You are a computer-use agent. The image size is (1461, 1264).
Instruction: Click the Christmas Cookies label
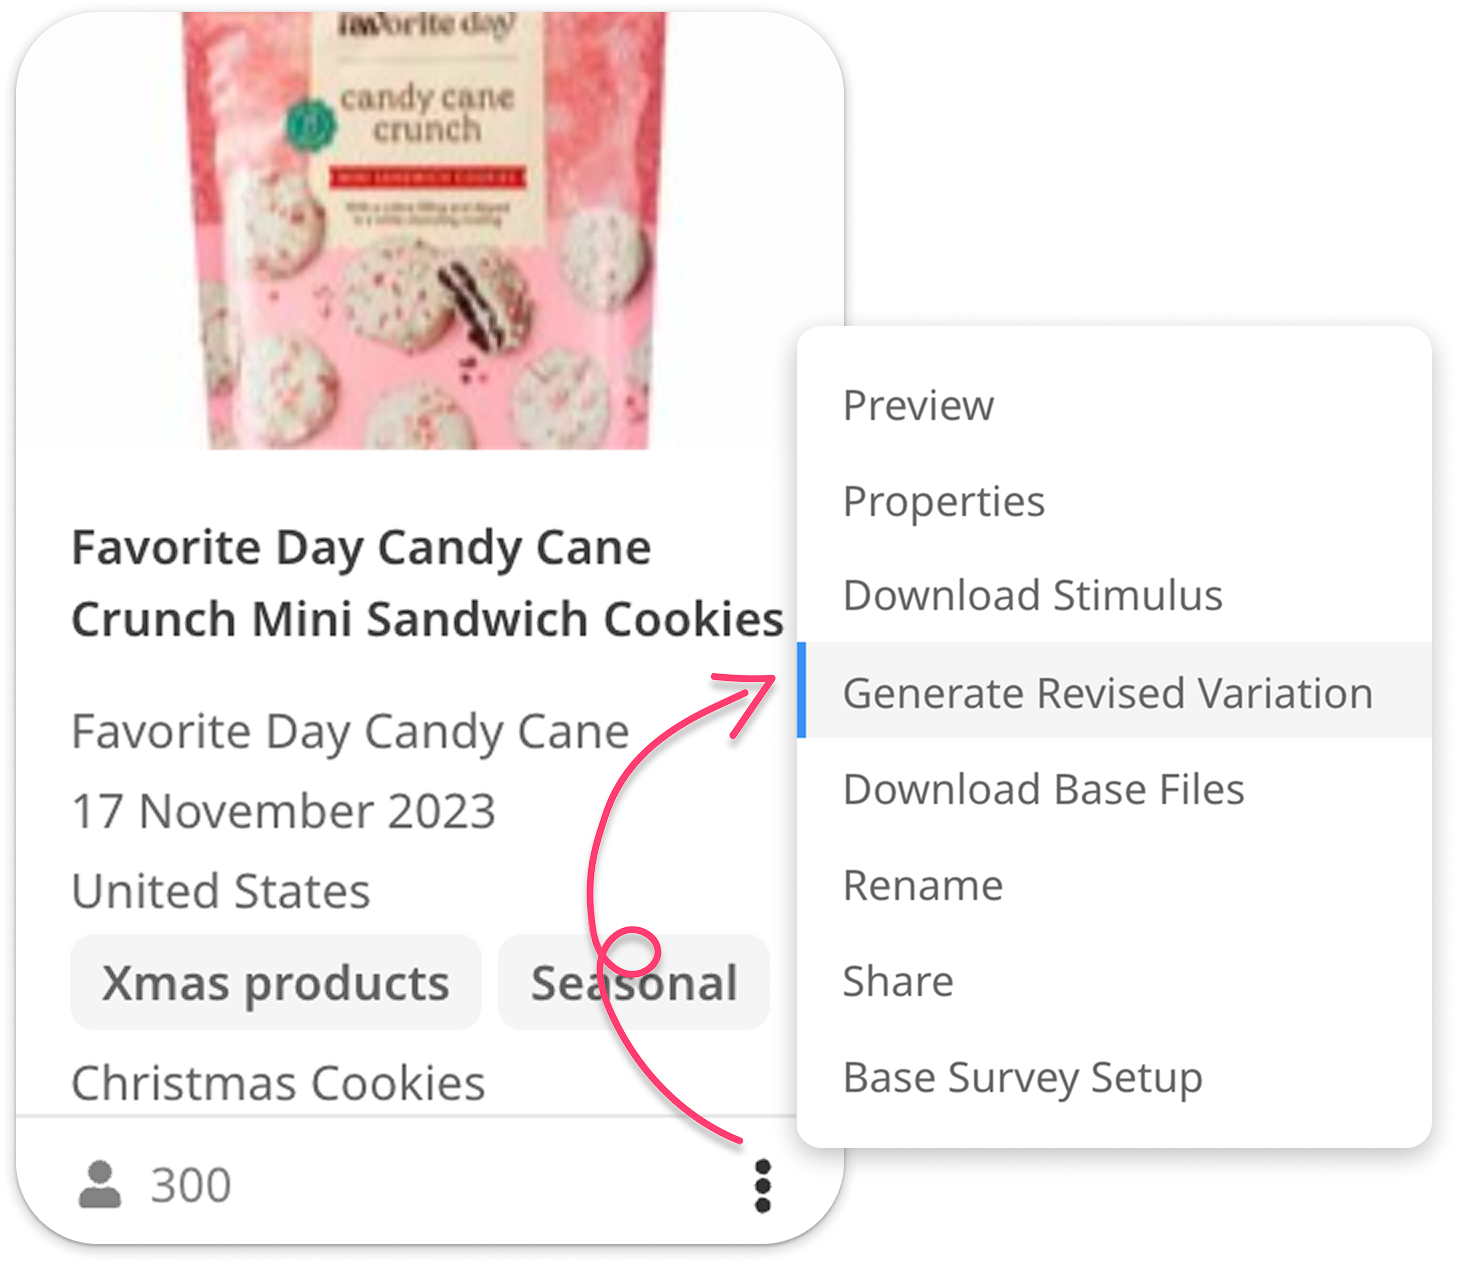click(x=278, y=1083)
